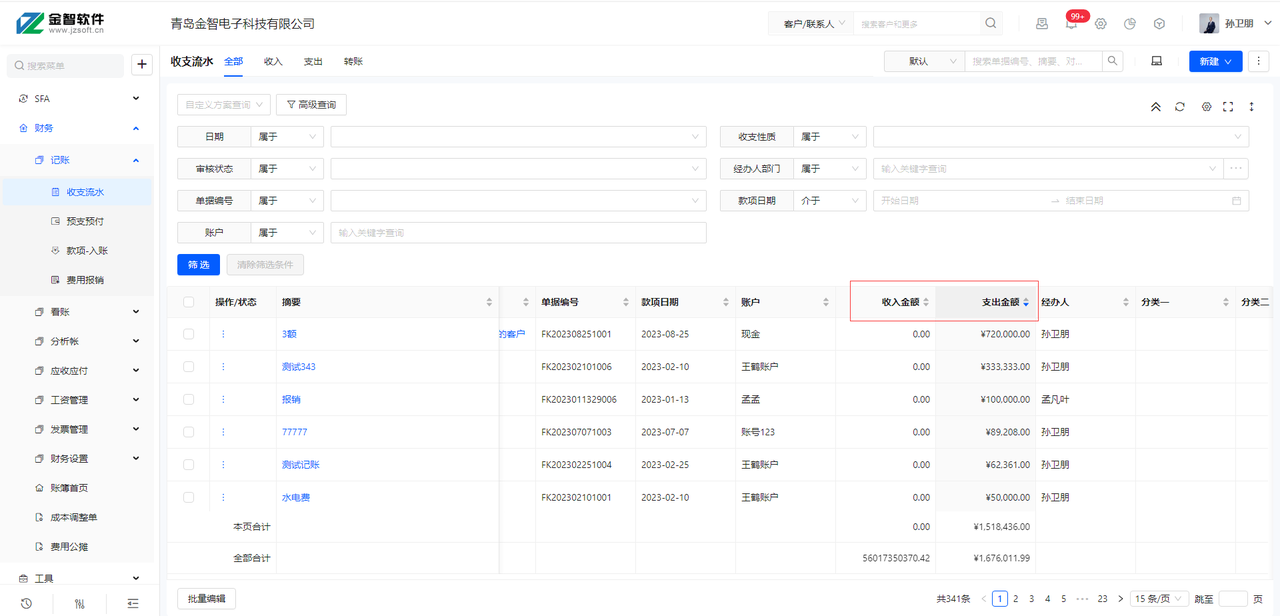
Task: Open row actions for 水电费 entry
Action: point(223,497)
